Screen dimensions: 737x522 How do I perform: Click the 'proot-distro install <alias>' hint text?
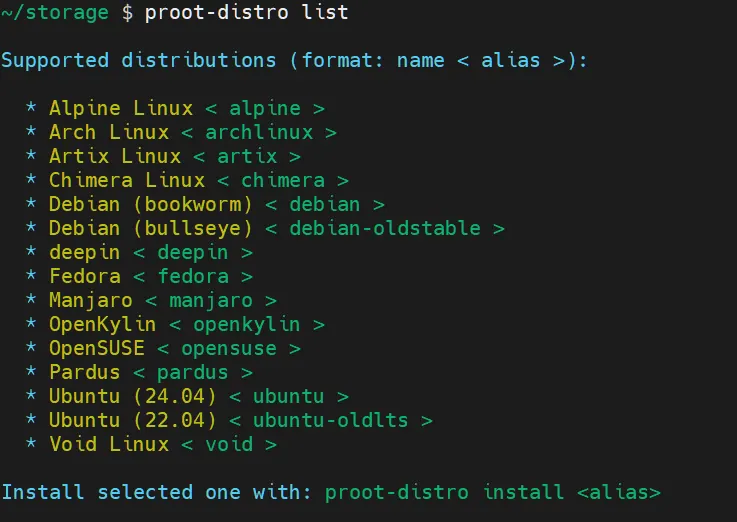(x=493, y=492)
